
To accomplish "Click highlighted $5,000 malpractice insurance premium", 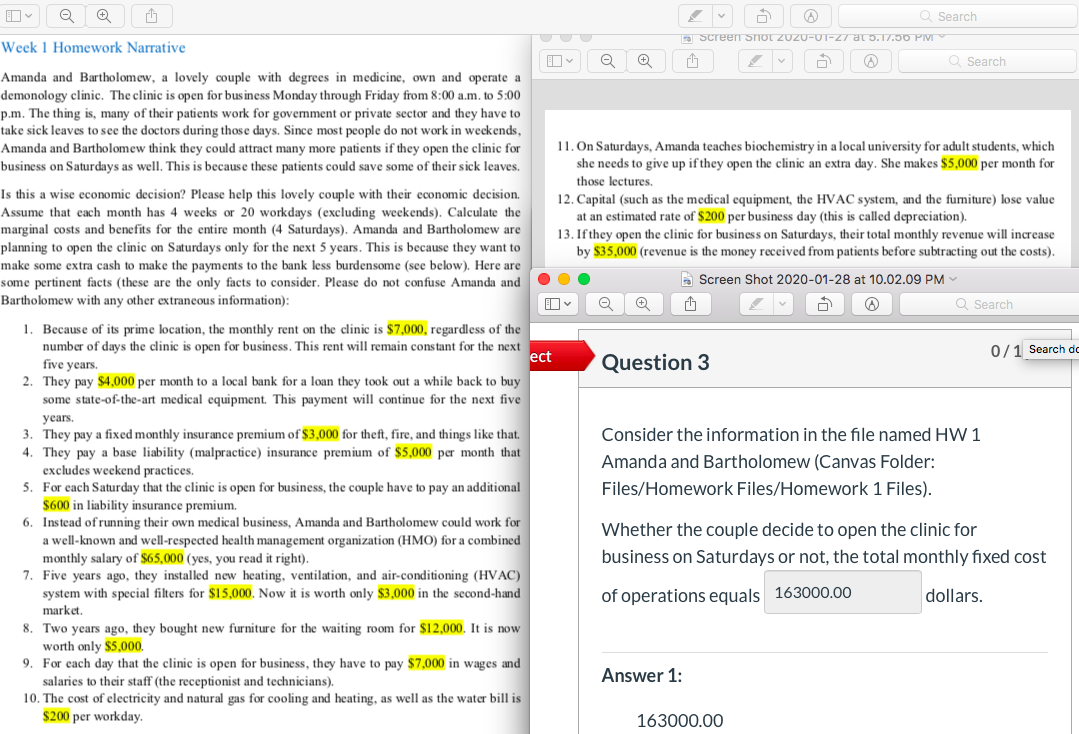I will point(414,452).
